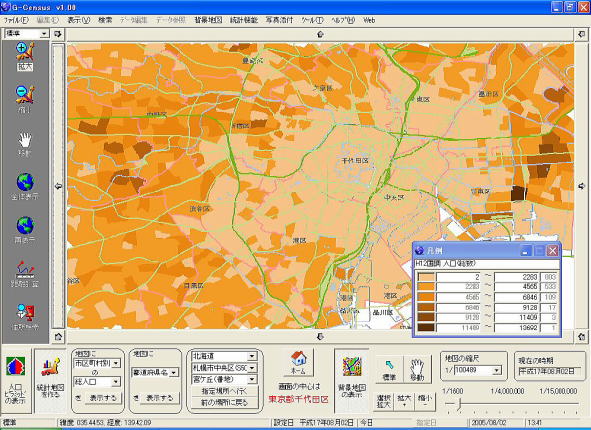
Task: Click the 千代田区 label on map
Action: [355, 161]
